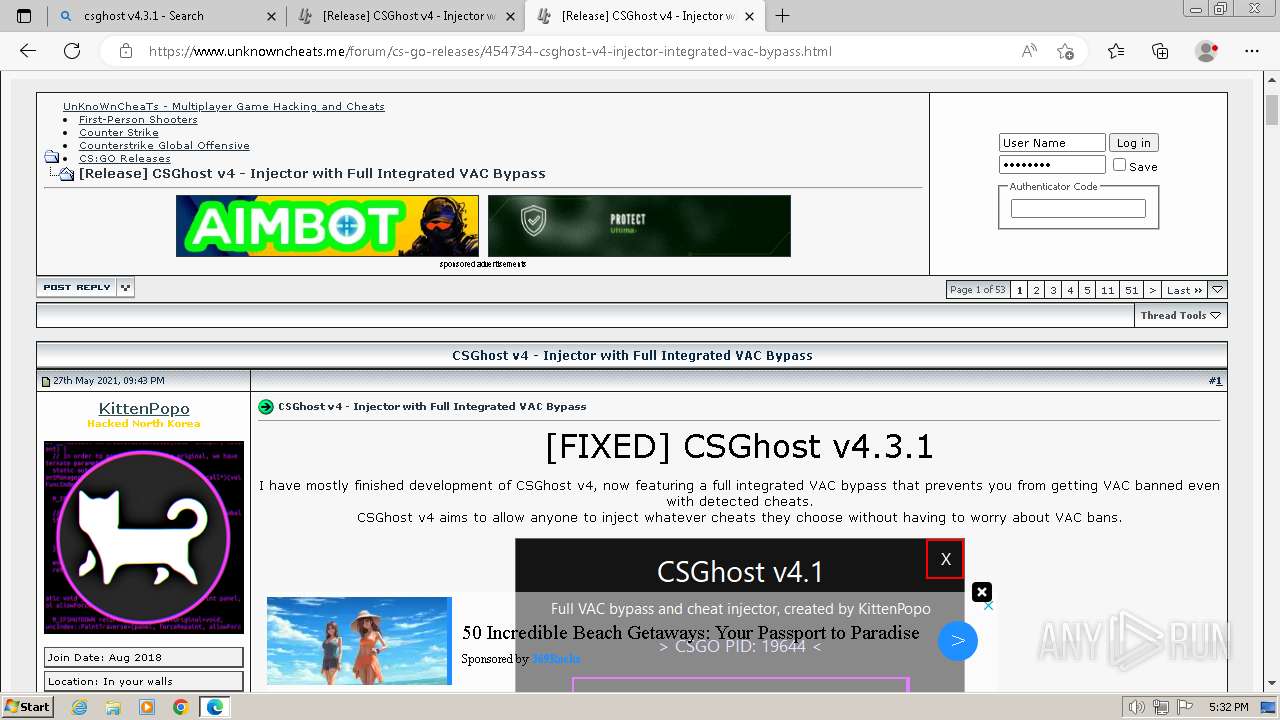This screenshot has height=720, width=1280.
Task: Click the folder icon beside CS:GO Releases
Action: pyautogui.click(x=52, y=158)
